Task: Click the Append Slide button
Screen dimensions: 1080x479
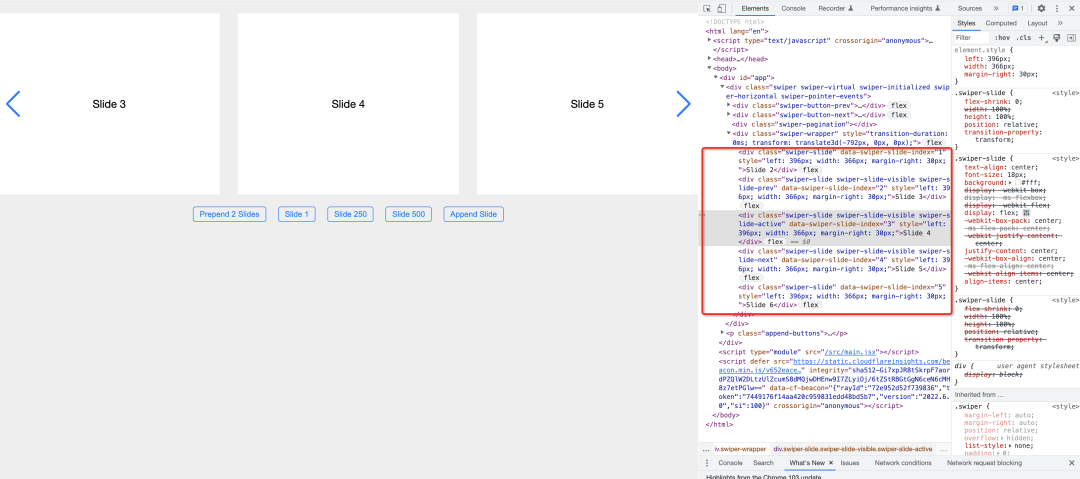Action: tap(473, 214)
